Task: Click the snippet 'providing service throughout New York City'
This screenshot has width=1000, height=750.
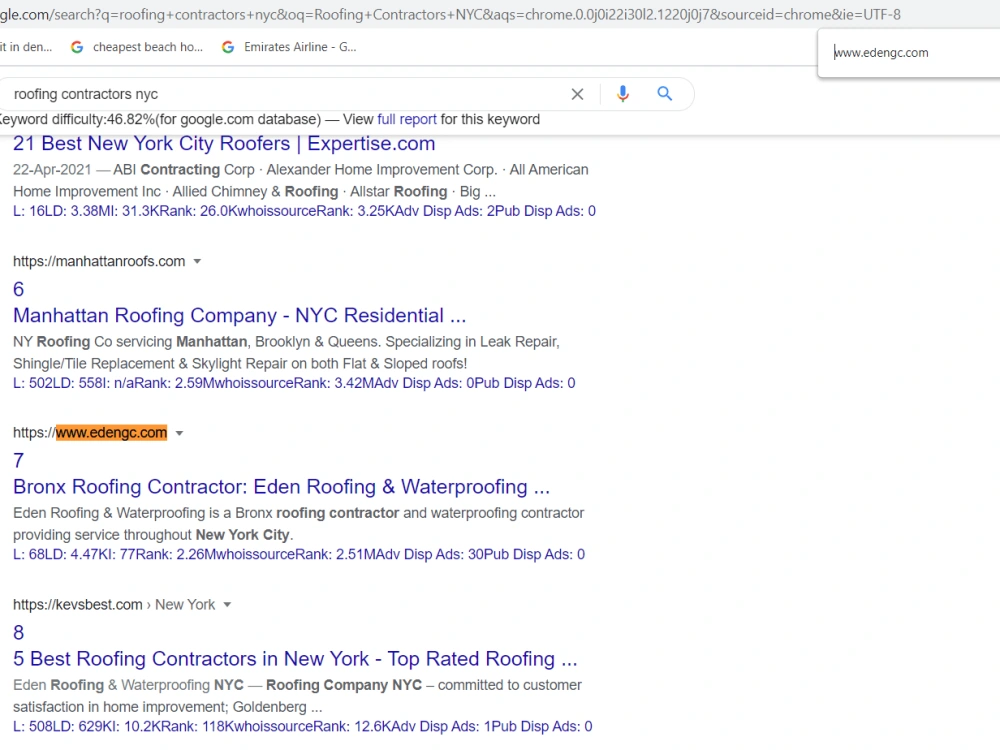Action: pyautogui.click(x=153, y=535)
